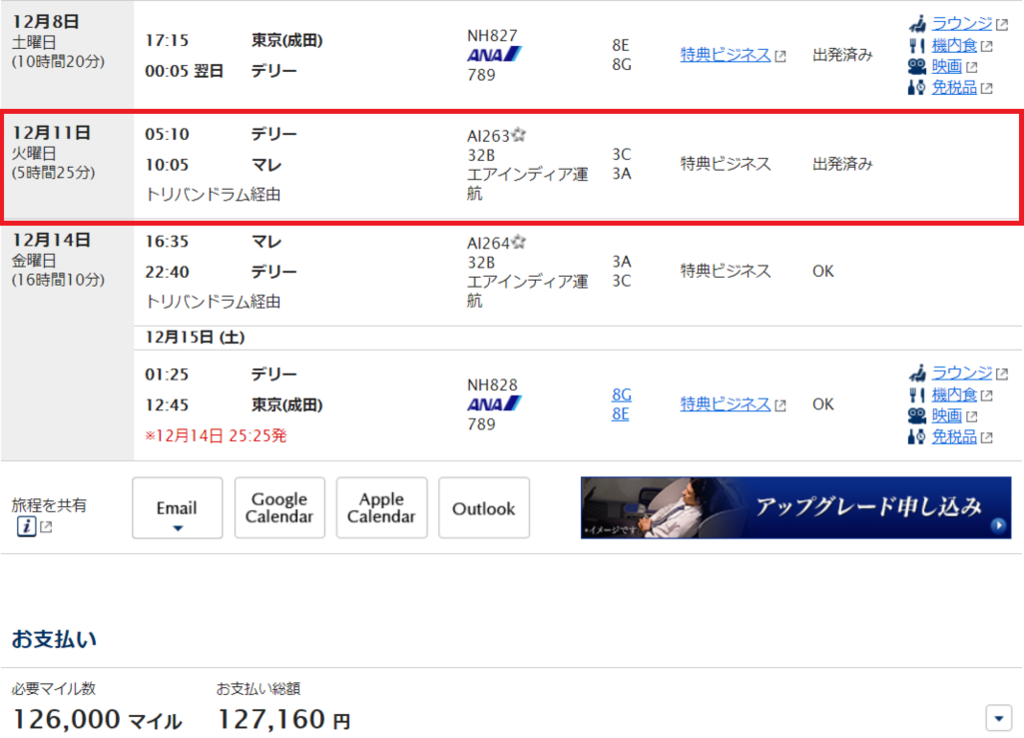
Task: Open 特典ビジネス link for NH828
Action: tap(726, 404)
